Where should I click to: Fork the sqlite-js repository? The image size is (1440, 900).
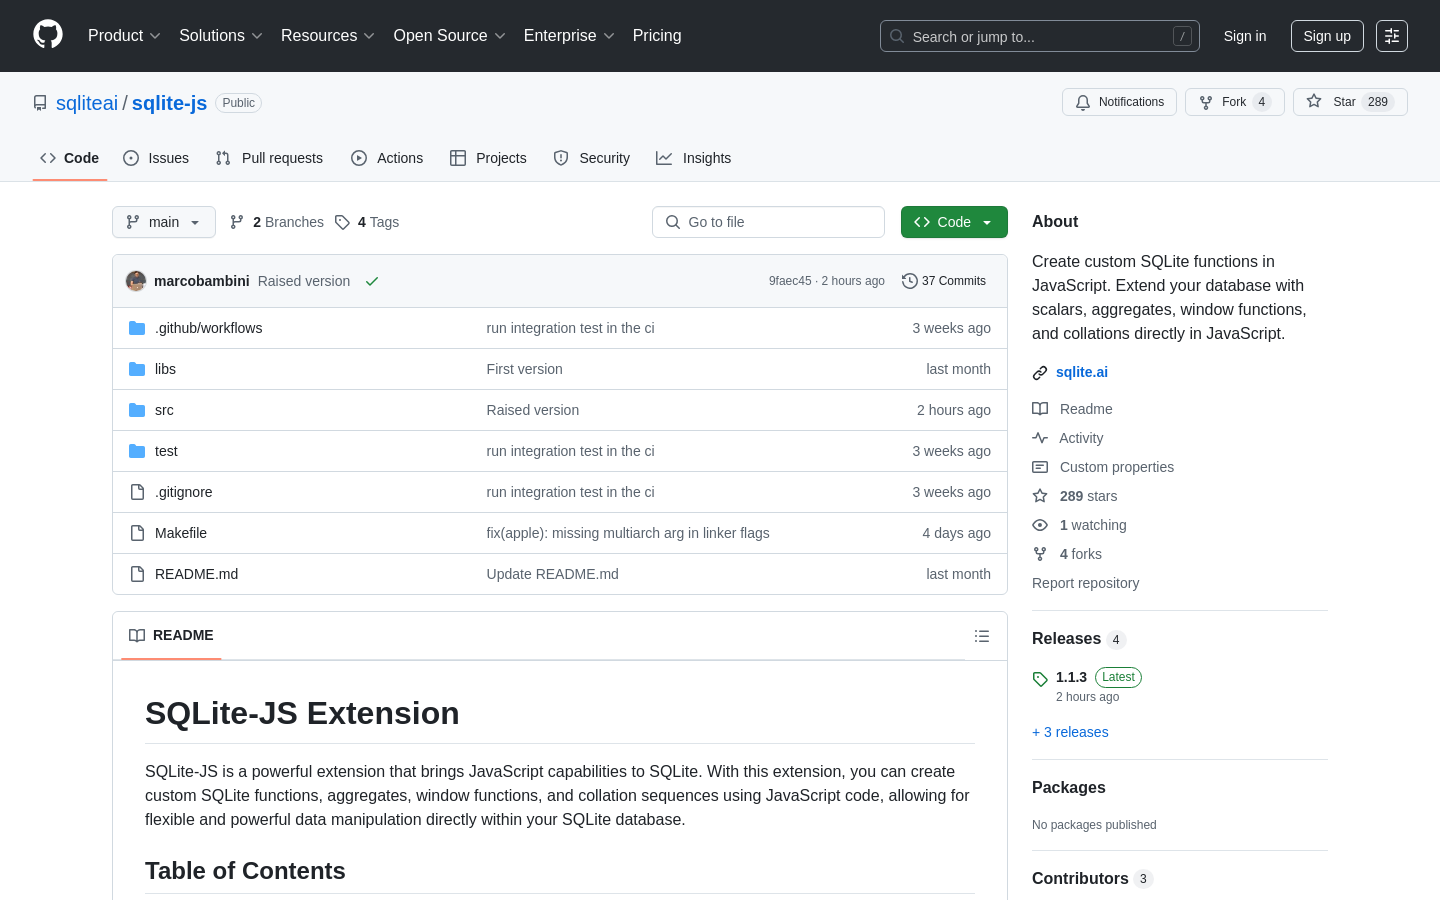click(1234, 102)
